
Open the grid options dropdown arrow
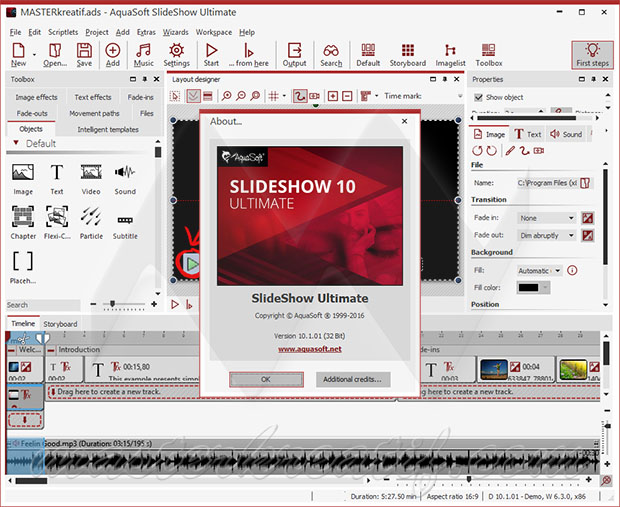(x=284, y=96)
